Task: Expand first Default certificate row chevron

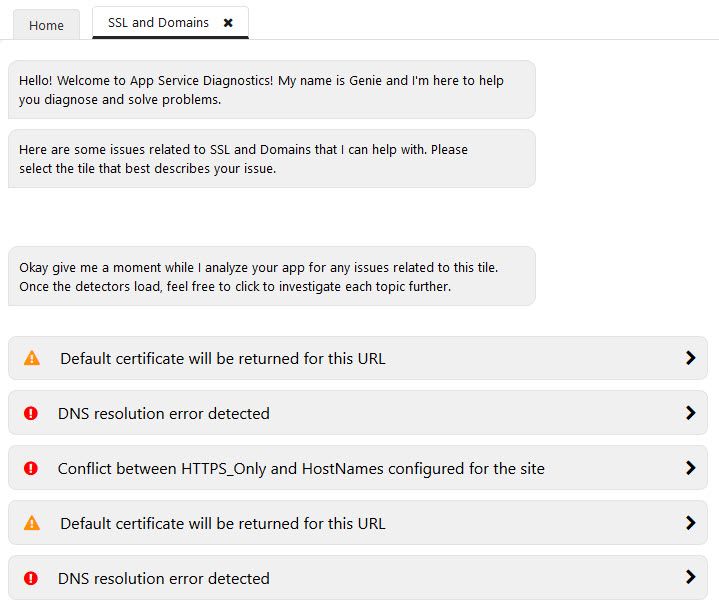Action: [691, 358]
